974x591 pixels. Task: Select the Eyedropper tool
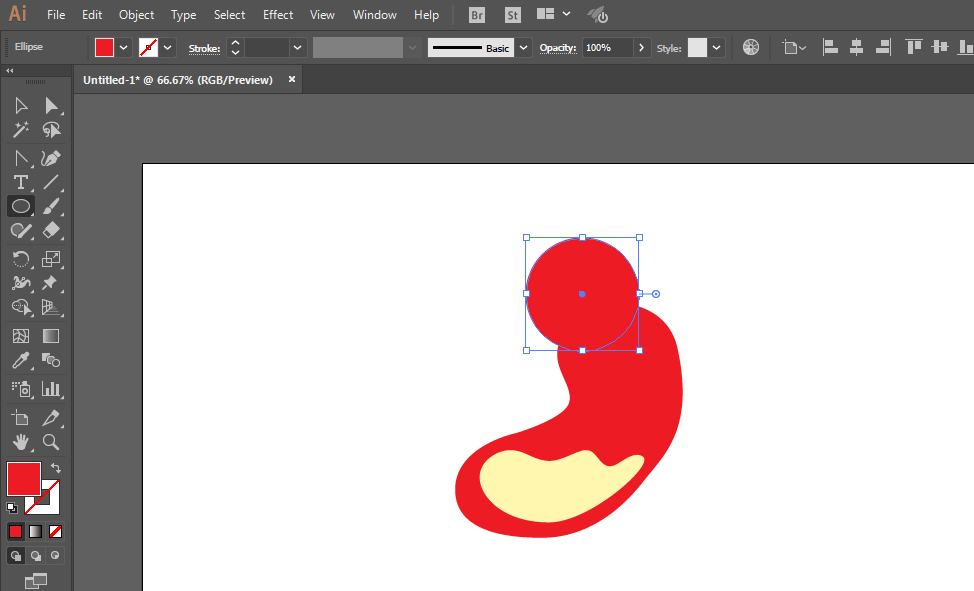tap(20, 361)
